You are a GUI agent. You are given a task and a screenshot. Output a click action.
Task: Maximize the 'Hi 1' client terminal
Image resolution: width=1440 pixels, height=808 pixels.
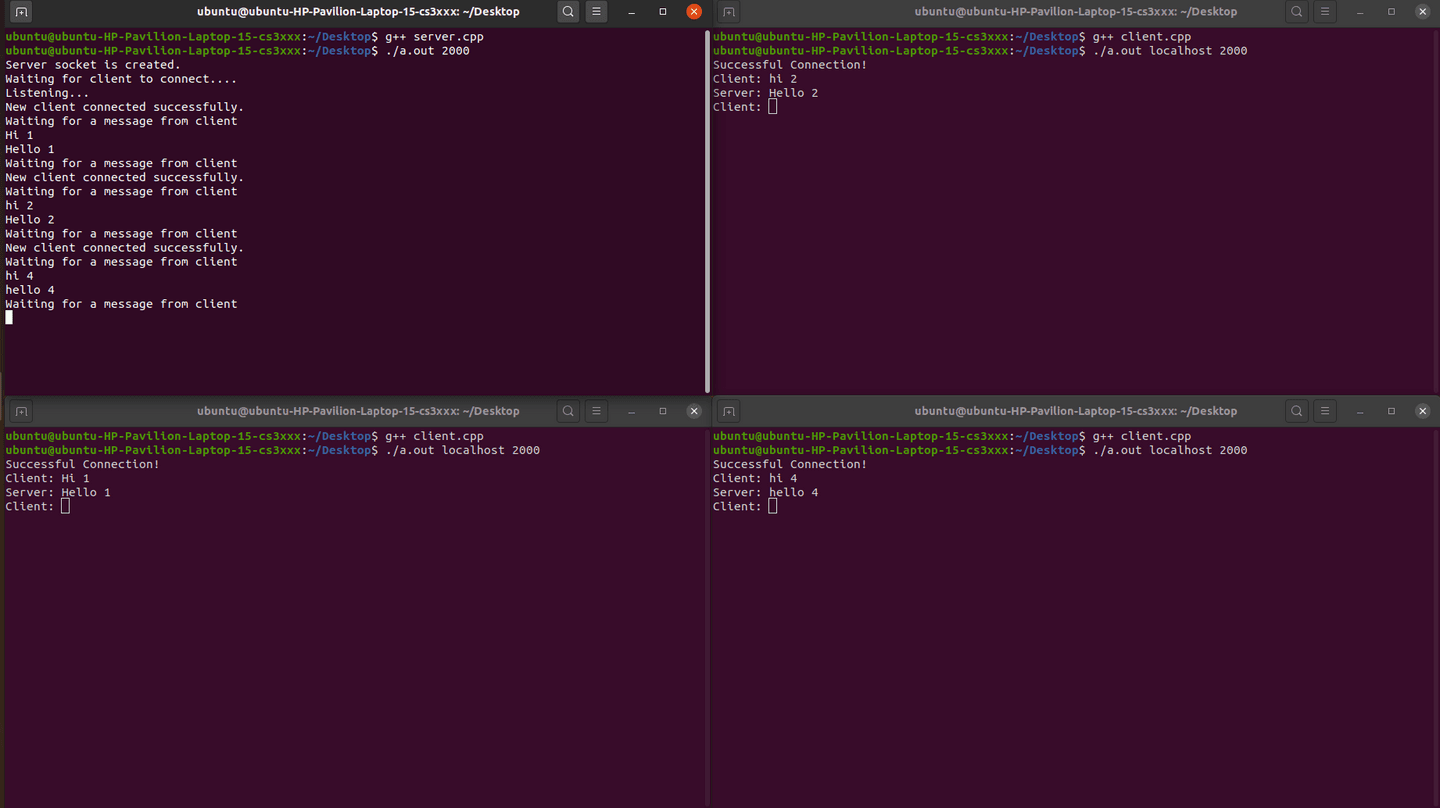(663, 411)
